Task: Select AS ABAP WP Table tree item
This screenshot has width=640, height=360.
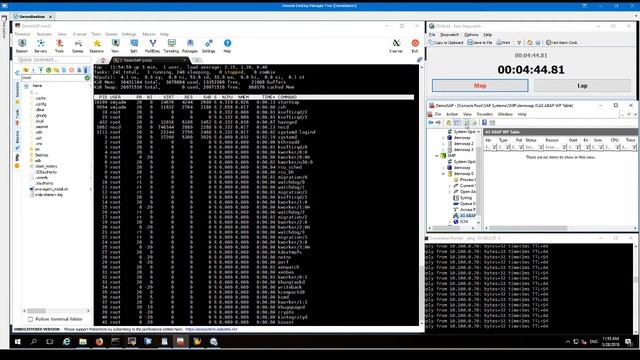Action: [x=465, y=216]
